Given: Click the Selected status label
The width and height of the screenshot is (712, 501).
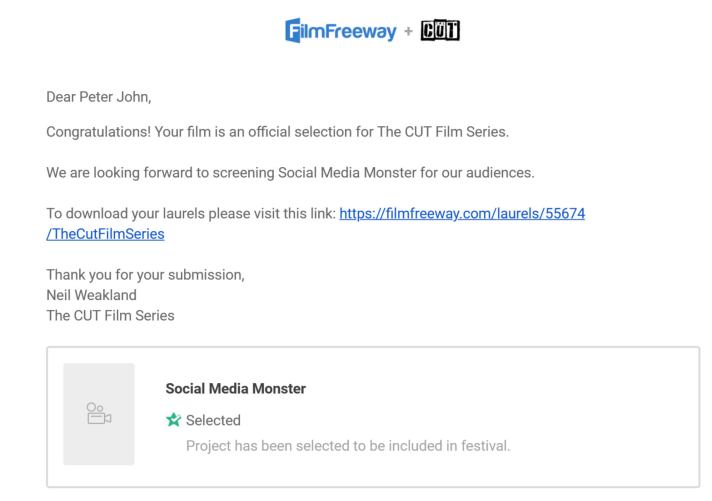Looking at the screenshot, I should point(213,420).
